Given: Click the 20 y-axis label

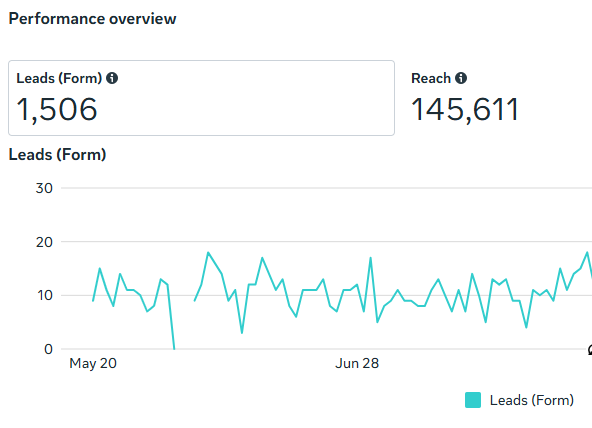Looking at the screenshot, I should [44, 242].
